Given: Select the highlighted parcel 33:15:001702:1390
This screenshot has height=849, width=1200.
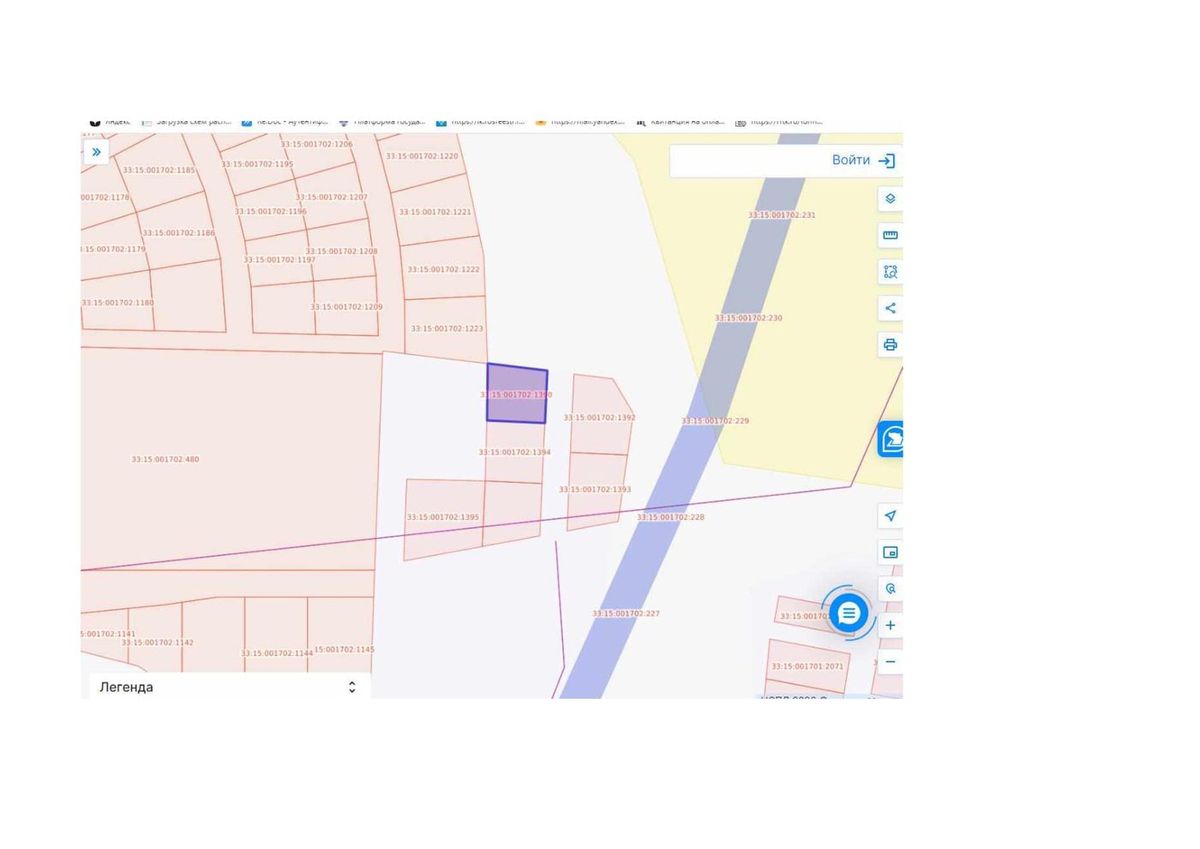Looking at the screenshot, I should pos(517,394).
